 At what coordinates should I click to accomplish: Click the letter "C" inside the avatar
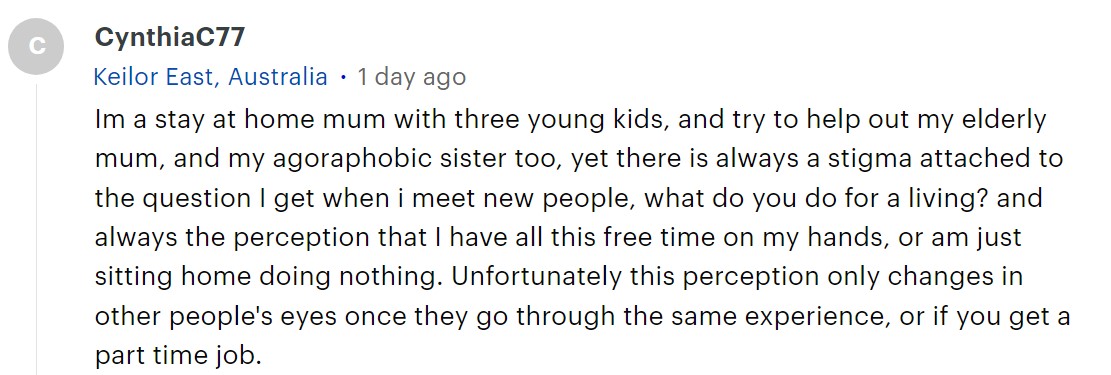pos(36,46)
